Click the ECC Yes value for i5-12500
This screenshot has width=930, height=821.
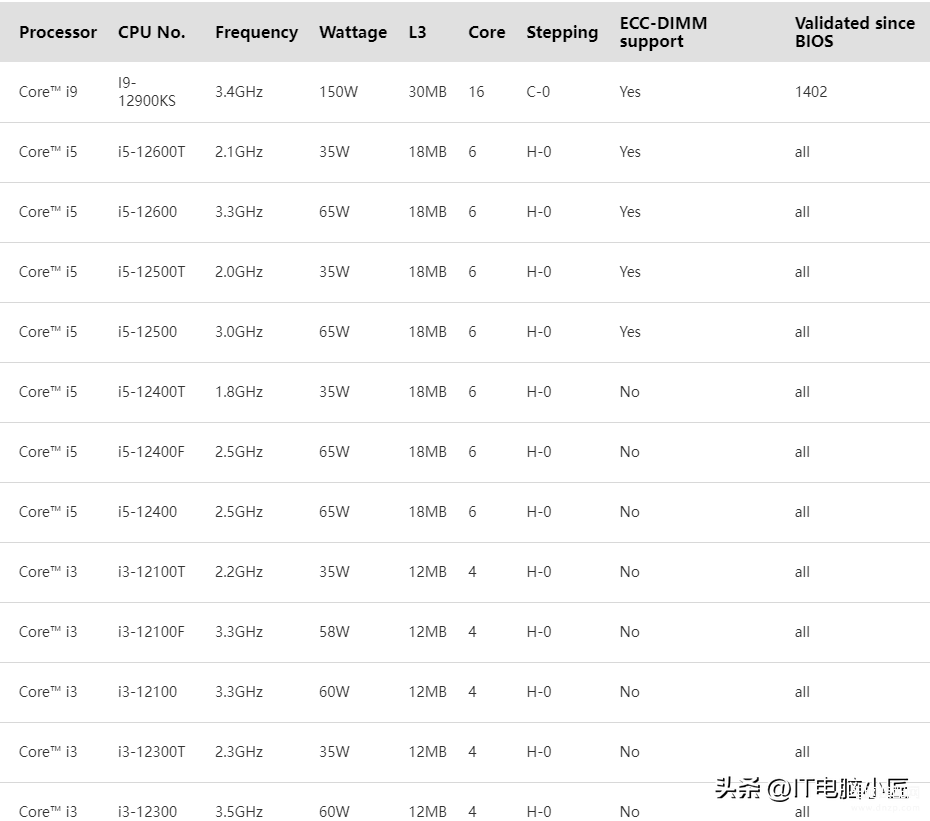pos(630,332)
